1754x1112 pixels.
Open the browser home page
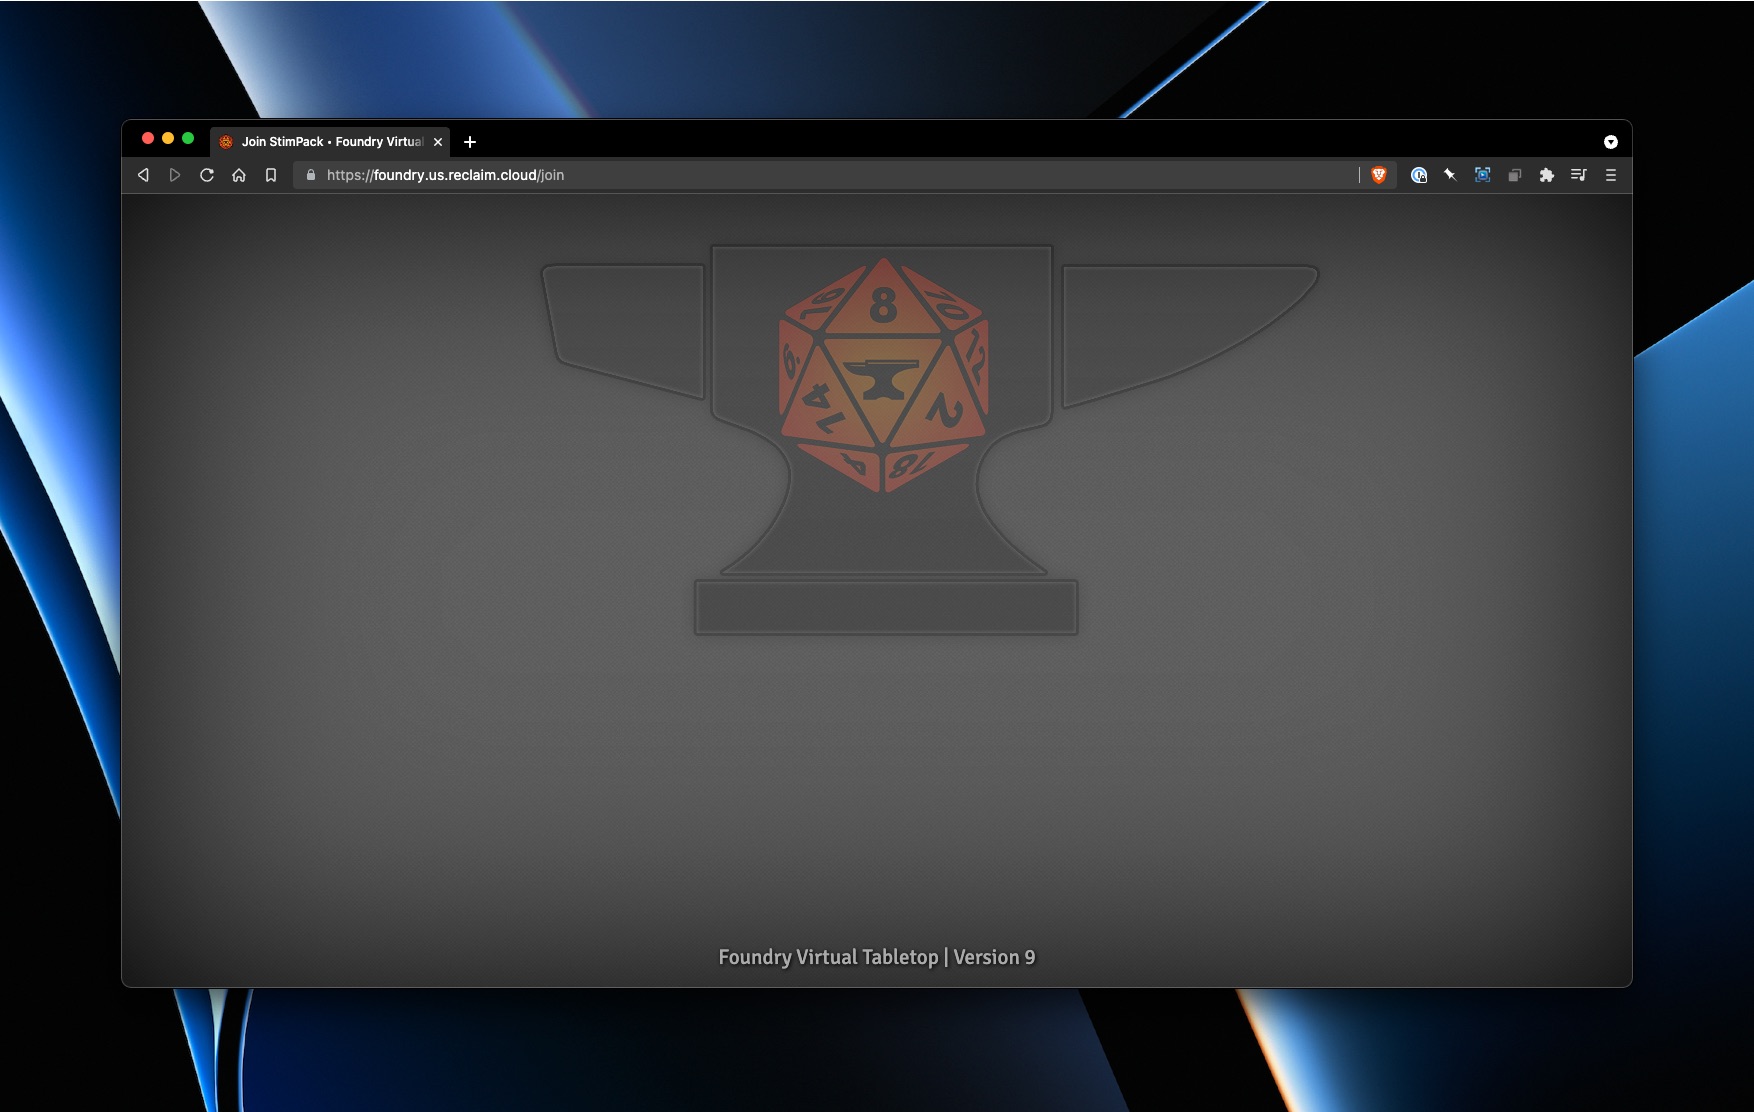239,175
